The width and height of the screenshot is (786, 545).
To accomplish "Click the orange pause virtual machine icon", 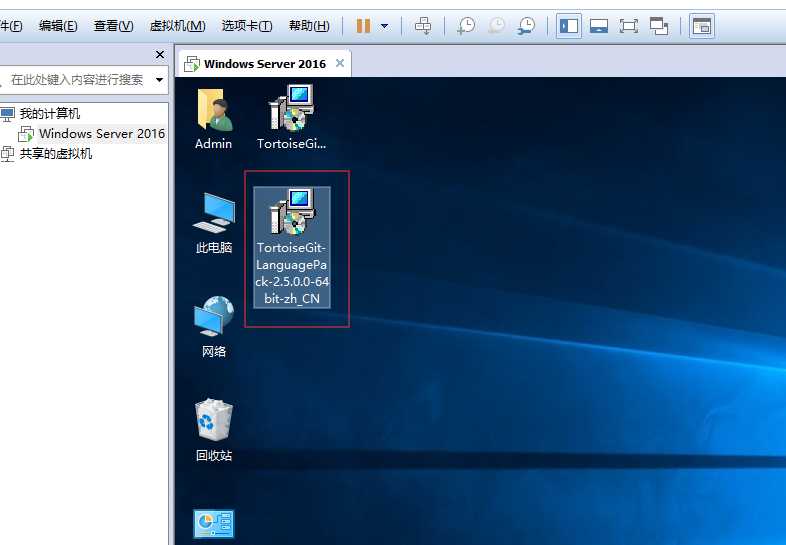I will coord(363,26).
